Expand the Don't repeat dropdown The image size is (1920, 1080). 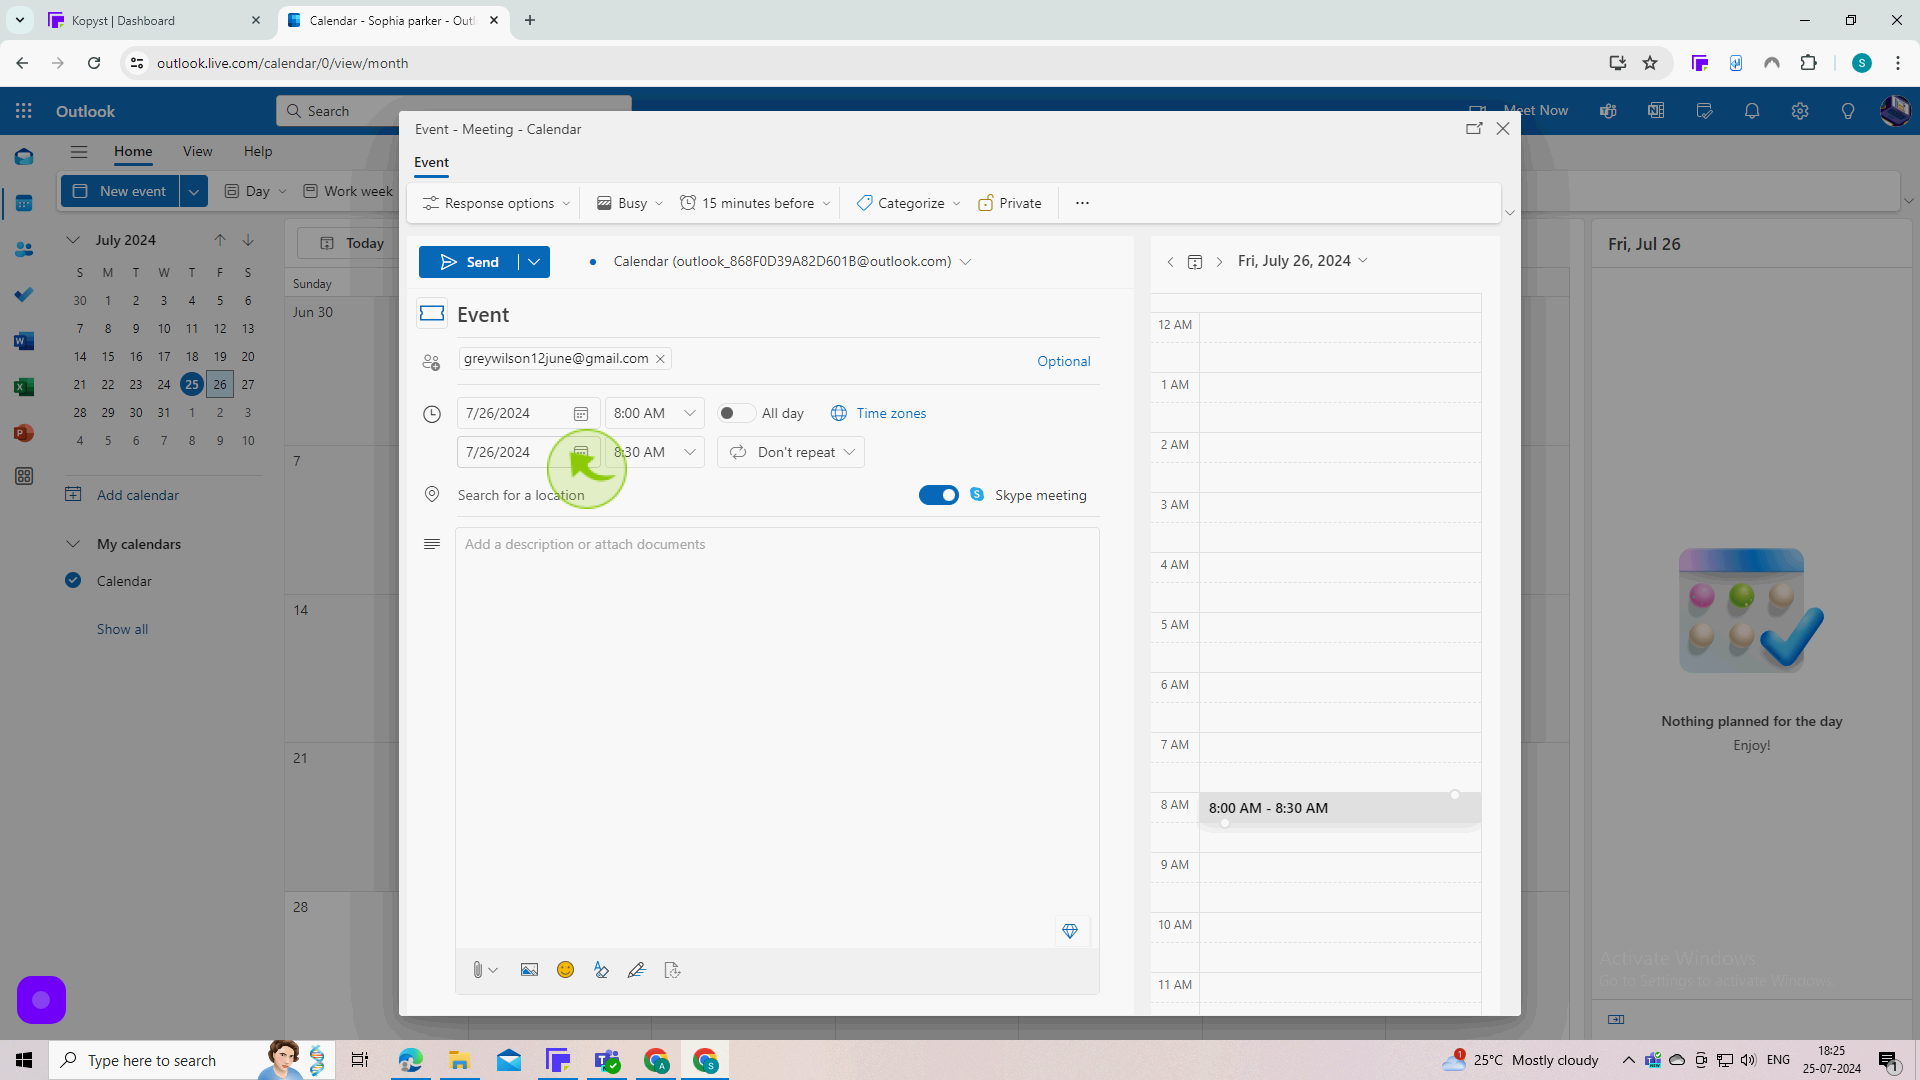click(x=791, y=452)
